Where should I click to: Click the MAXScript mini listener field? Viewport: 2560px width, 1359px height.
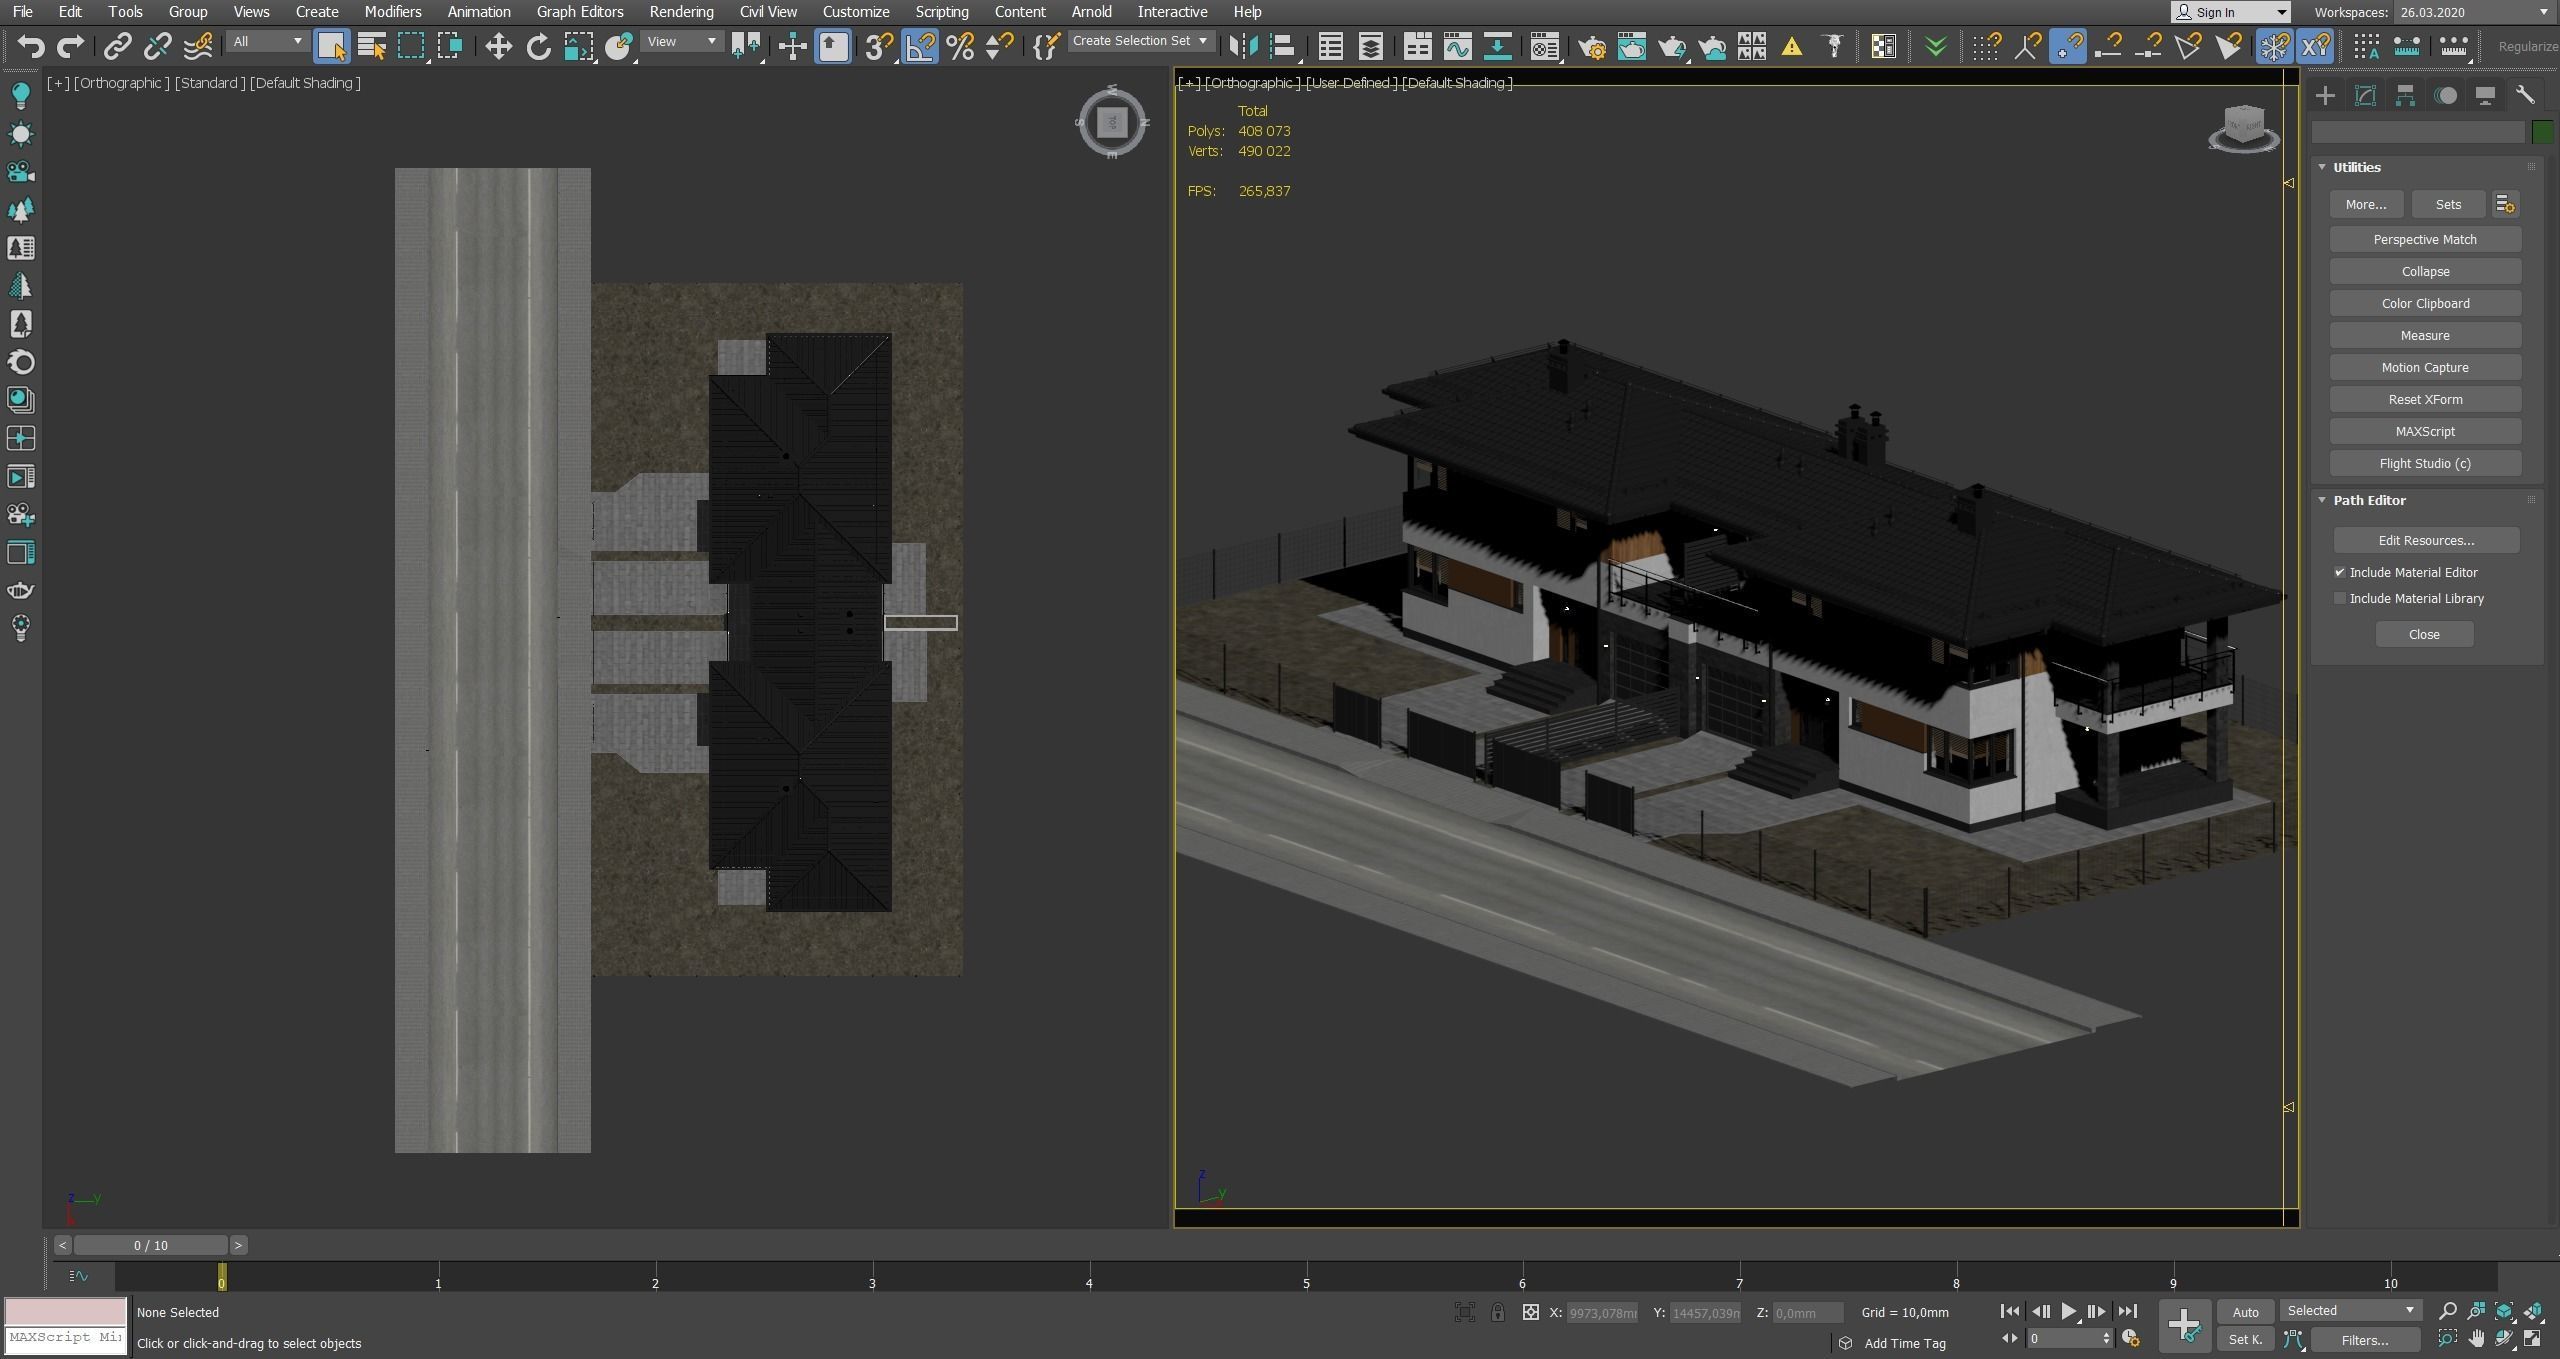point(66,1337)
